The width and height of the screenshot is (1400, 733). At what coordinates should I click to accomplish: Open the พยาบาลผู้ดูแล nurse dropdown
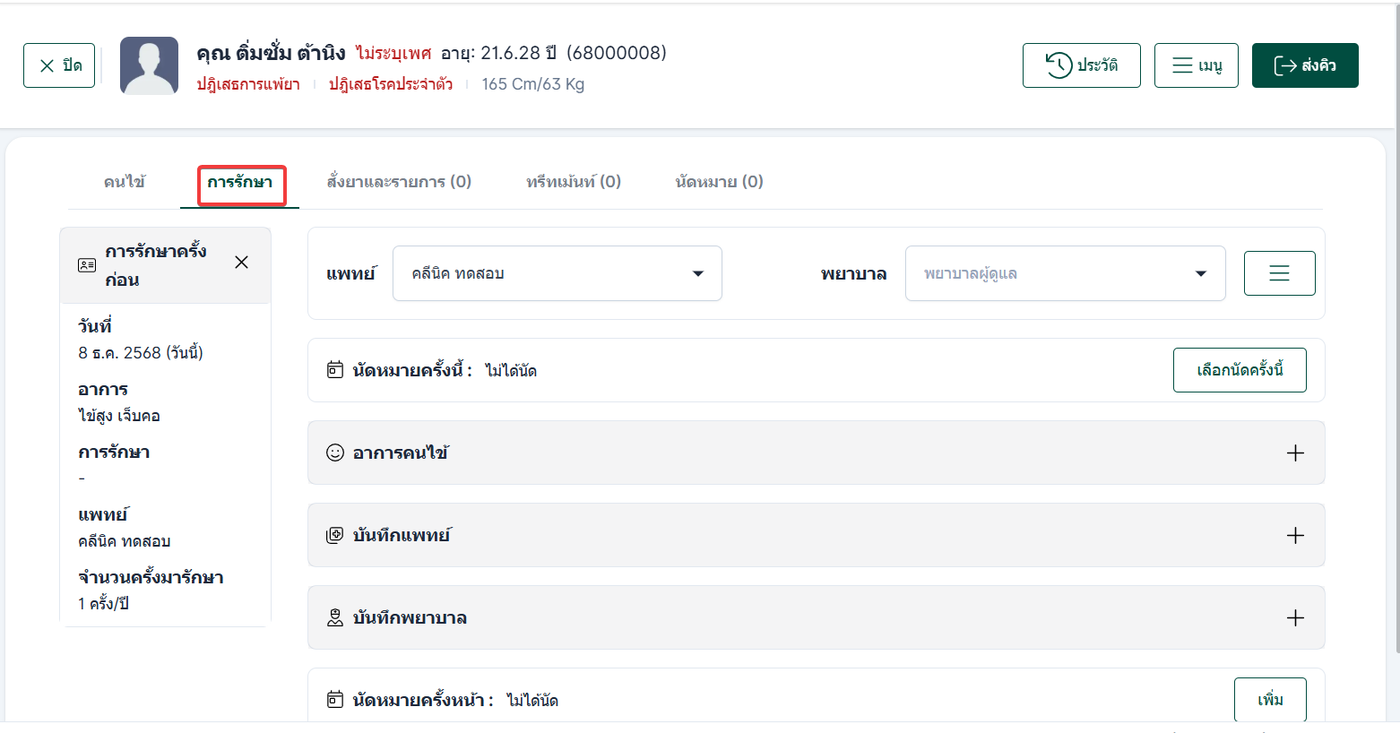point(1065,273)
